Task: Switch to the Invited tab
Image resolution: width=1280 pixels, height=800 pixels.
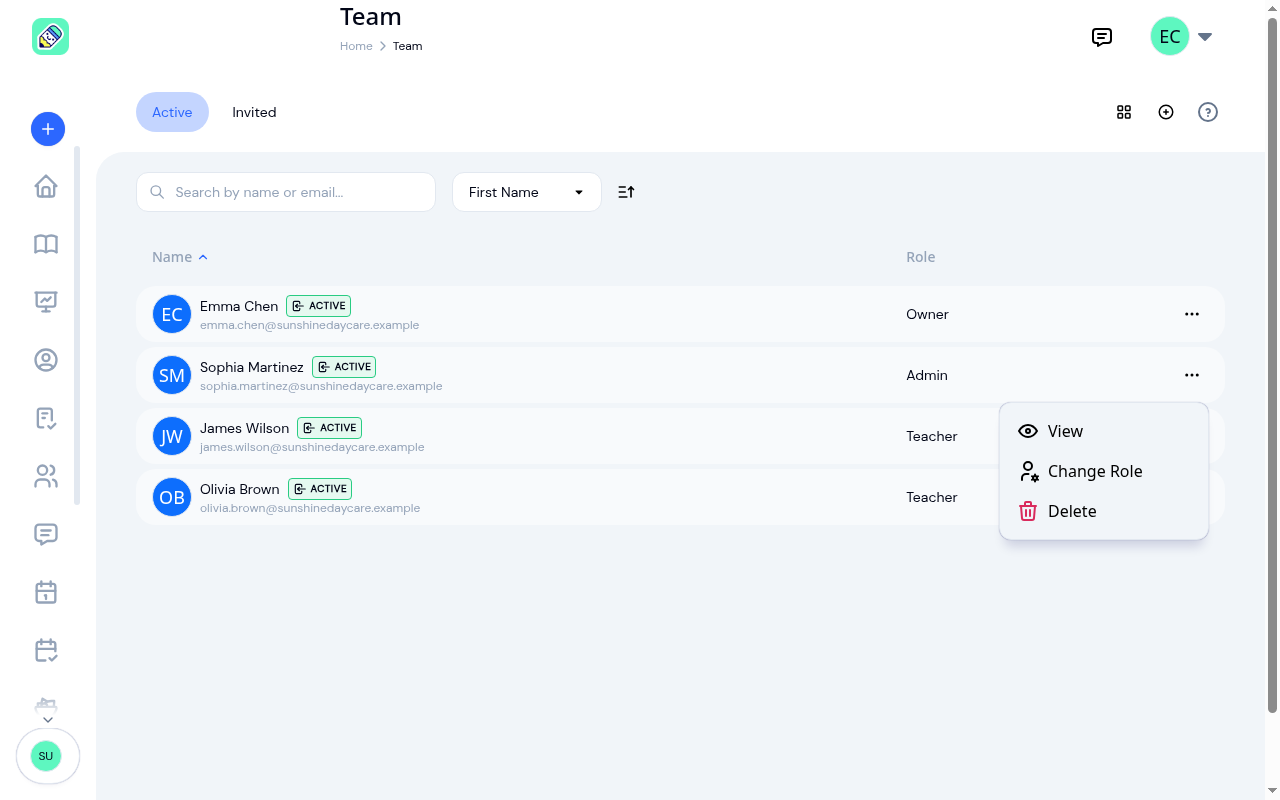Action: tap(254, 112)
